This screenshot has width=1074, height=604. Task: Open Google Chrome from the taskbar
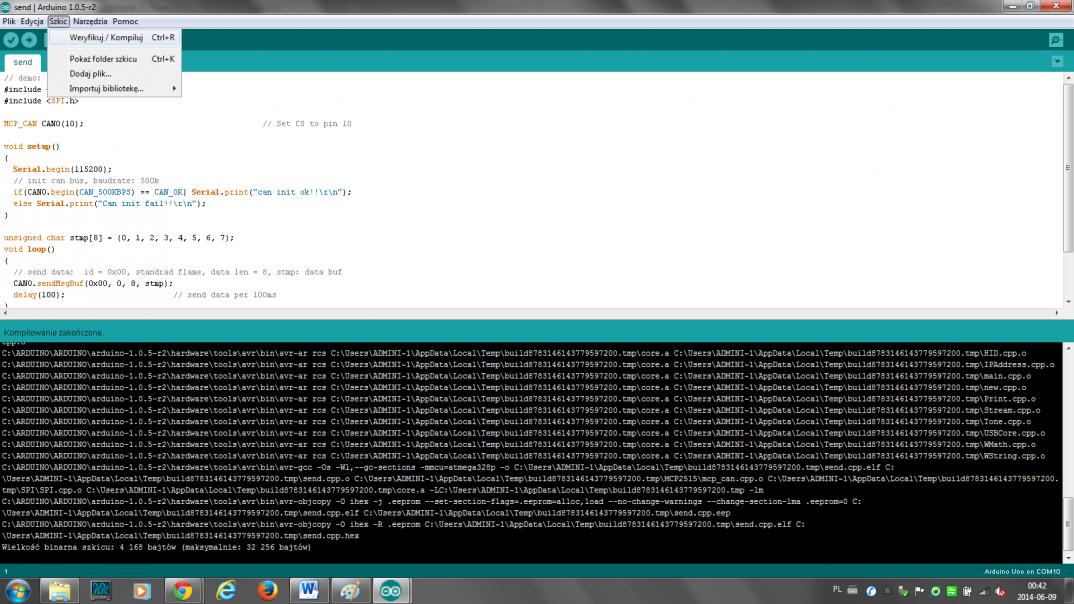[x=183, y=590]
